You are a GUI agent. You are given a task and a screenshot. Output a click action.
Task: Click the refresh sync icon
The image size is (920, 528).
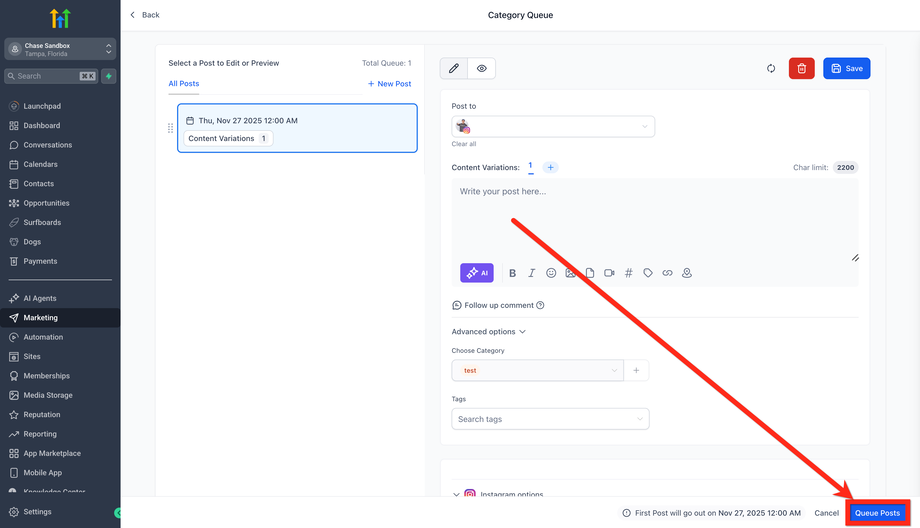[771, 68]
